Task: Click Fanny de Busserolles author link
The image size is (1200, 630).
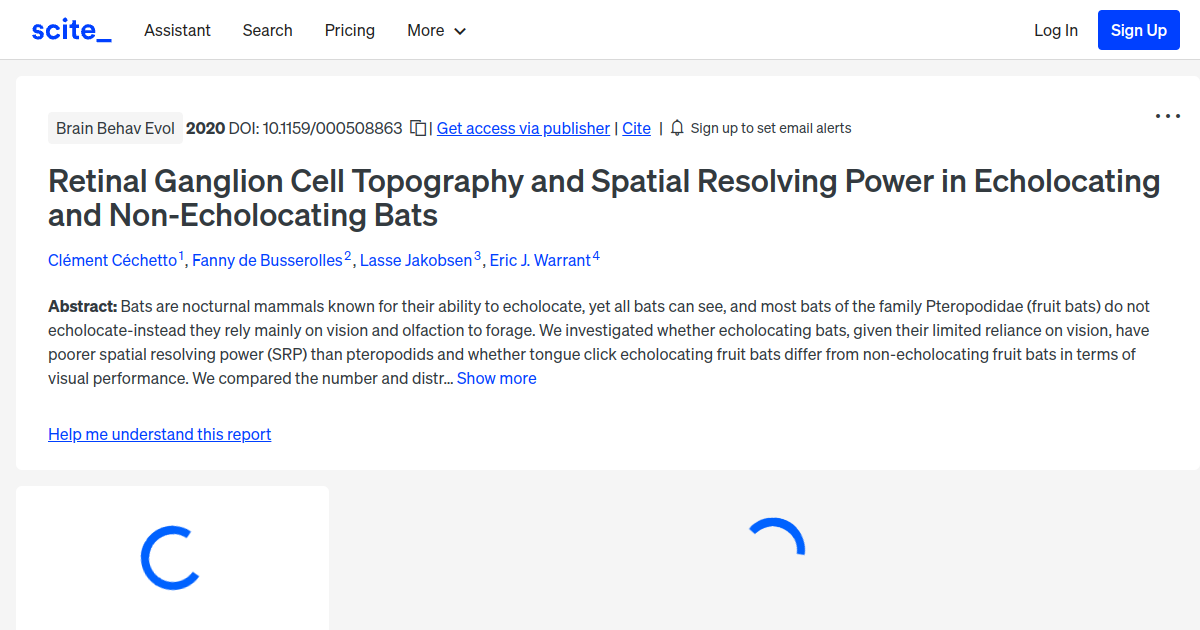Action: (267, 260)
